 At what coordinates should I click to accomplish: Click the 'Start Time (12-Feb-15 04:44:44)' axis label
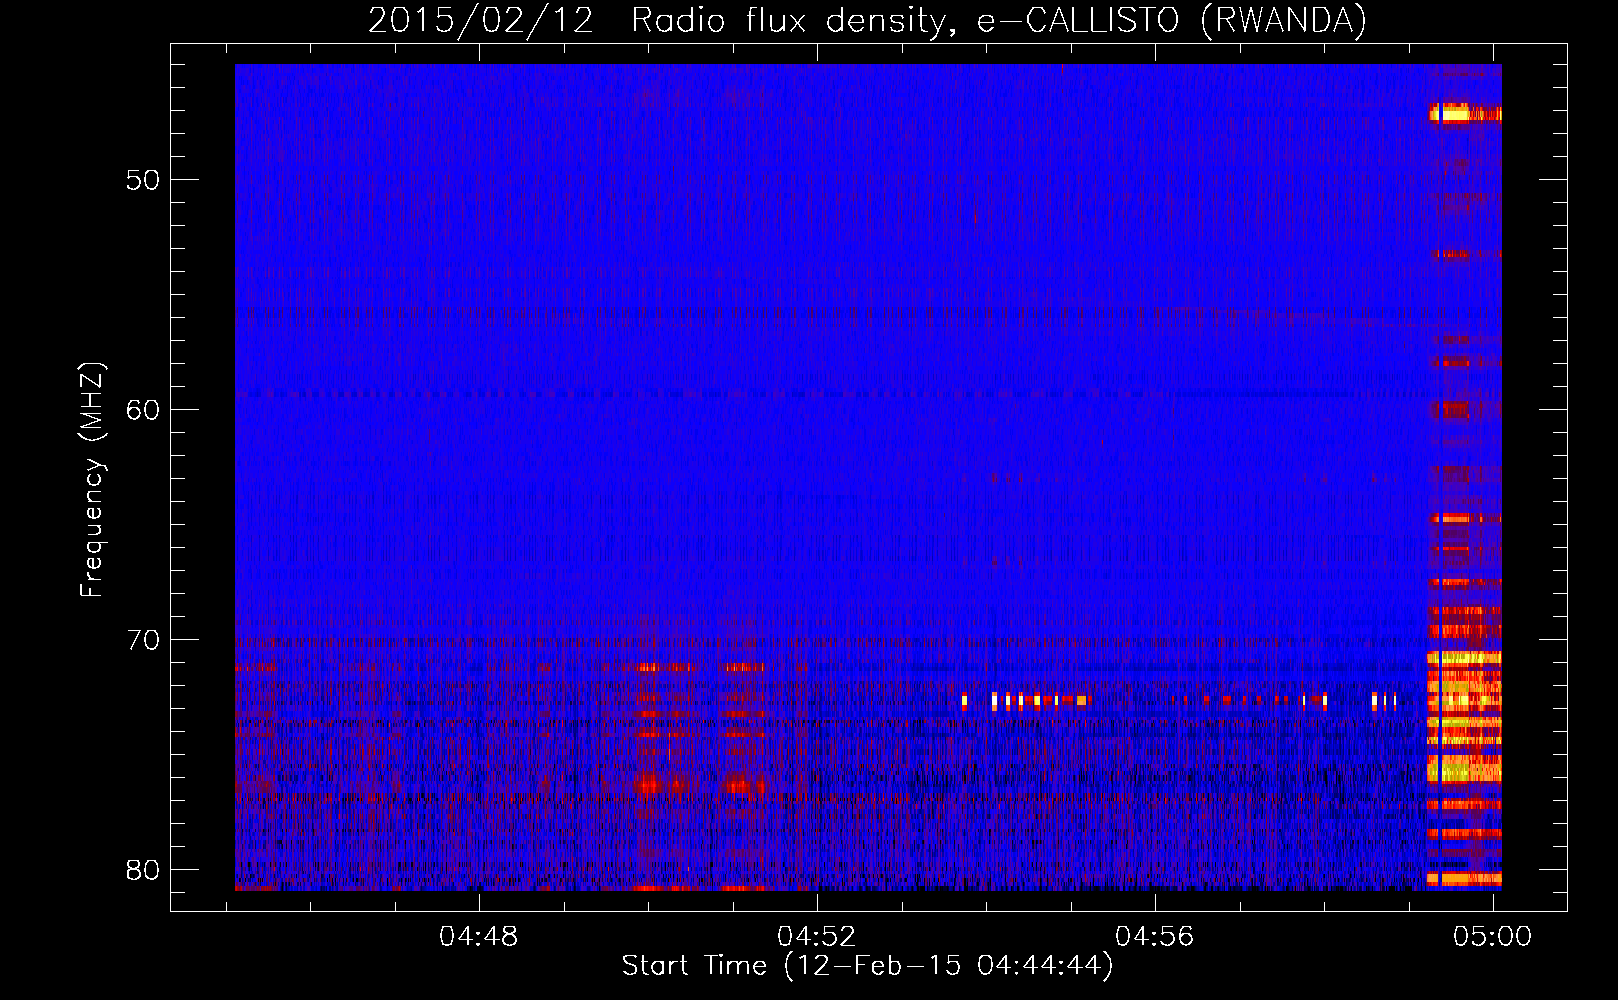(867, 966)
